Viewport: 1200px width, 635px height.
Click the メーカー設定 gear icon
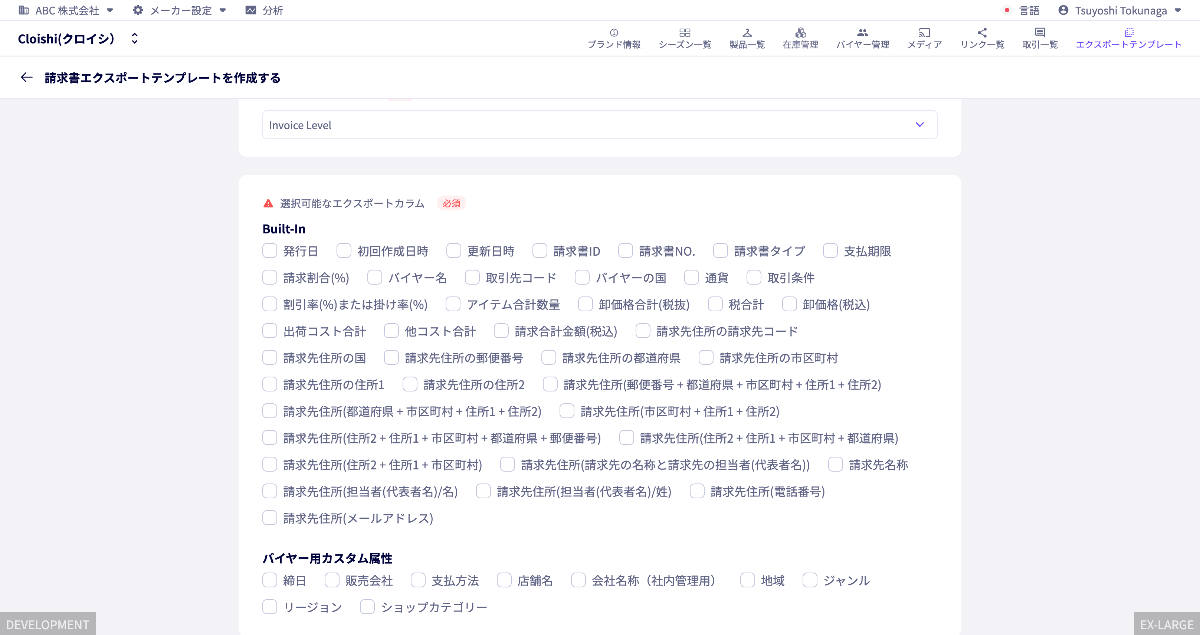tap(138, 10)
